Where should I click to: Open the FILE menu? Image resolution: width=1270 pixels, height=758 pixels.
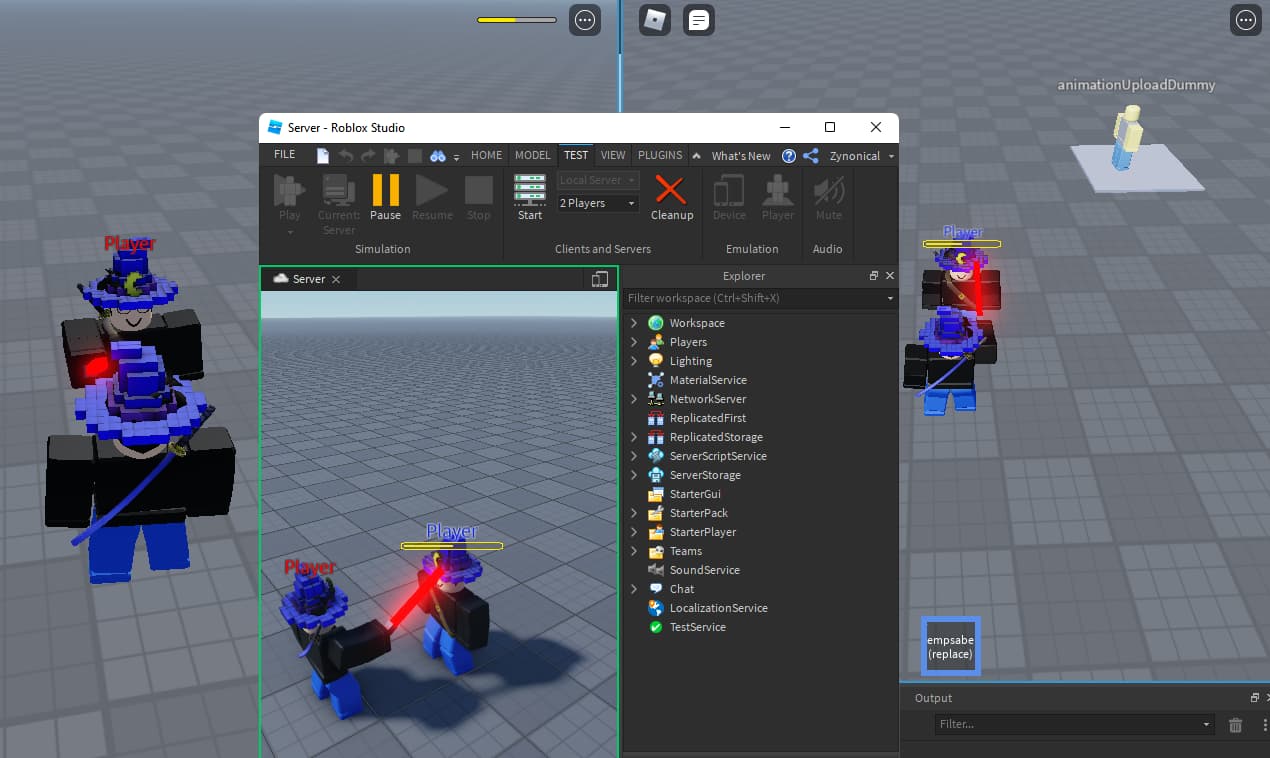pyautogui.click(x=285, y=155)
